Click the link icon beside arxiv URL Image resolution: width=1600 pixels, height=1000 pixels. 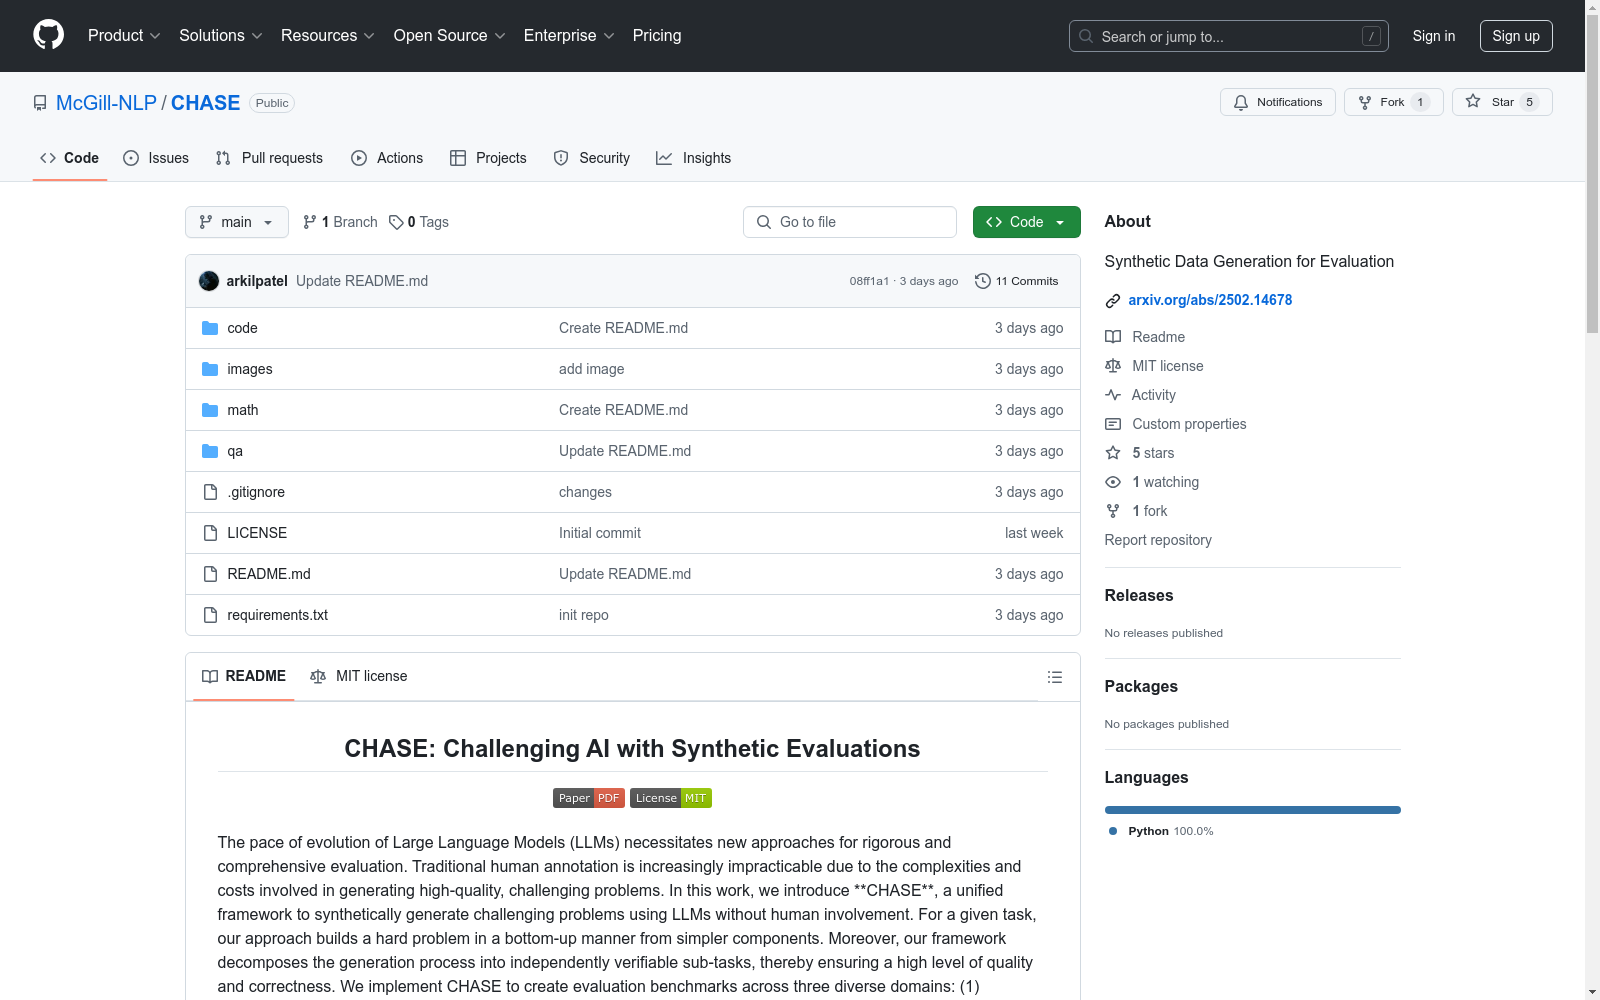[1113, 301]
